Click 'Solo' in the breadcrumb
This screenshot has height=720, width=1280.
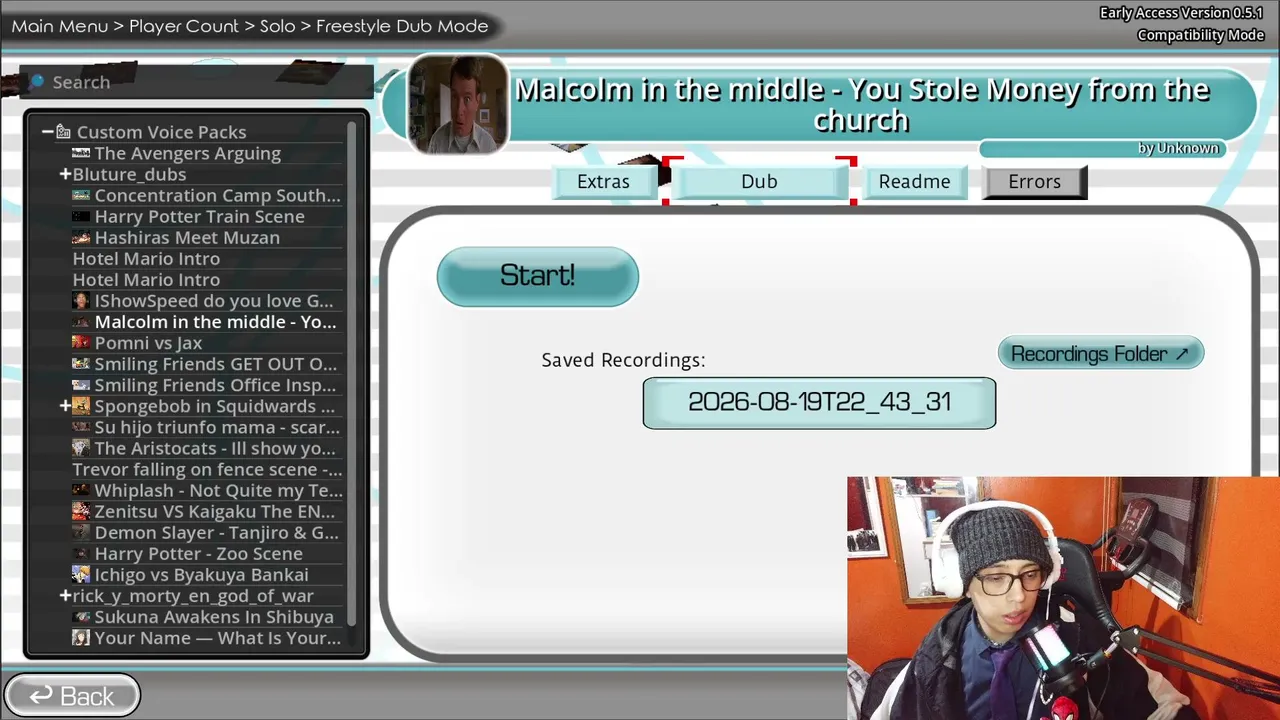click(277, 26)
